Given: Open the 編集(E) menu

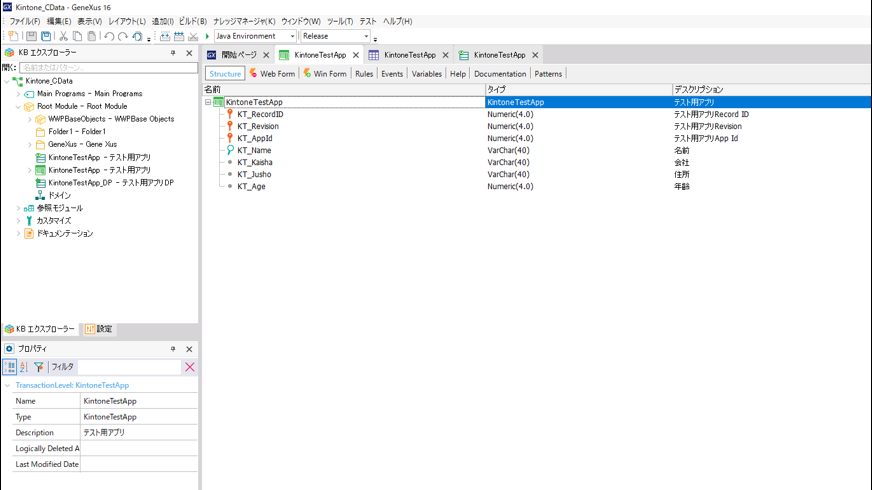Looking at the screenshot, I should pyautogui.click(x=58, y=21).
